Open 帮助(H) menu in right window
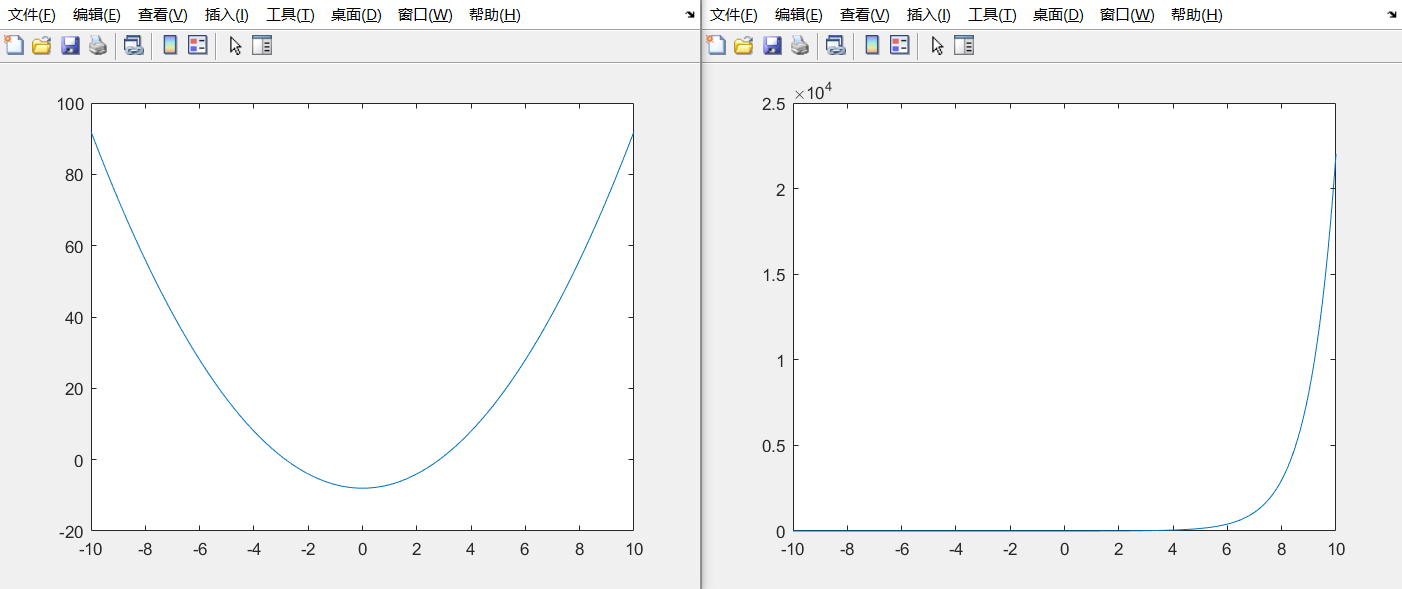Image resolution: width=1402 pixels, height=589 pixels. [x=1196, y=15]
